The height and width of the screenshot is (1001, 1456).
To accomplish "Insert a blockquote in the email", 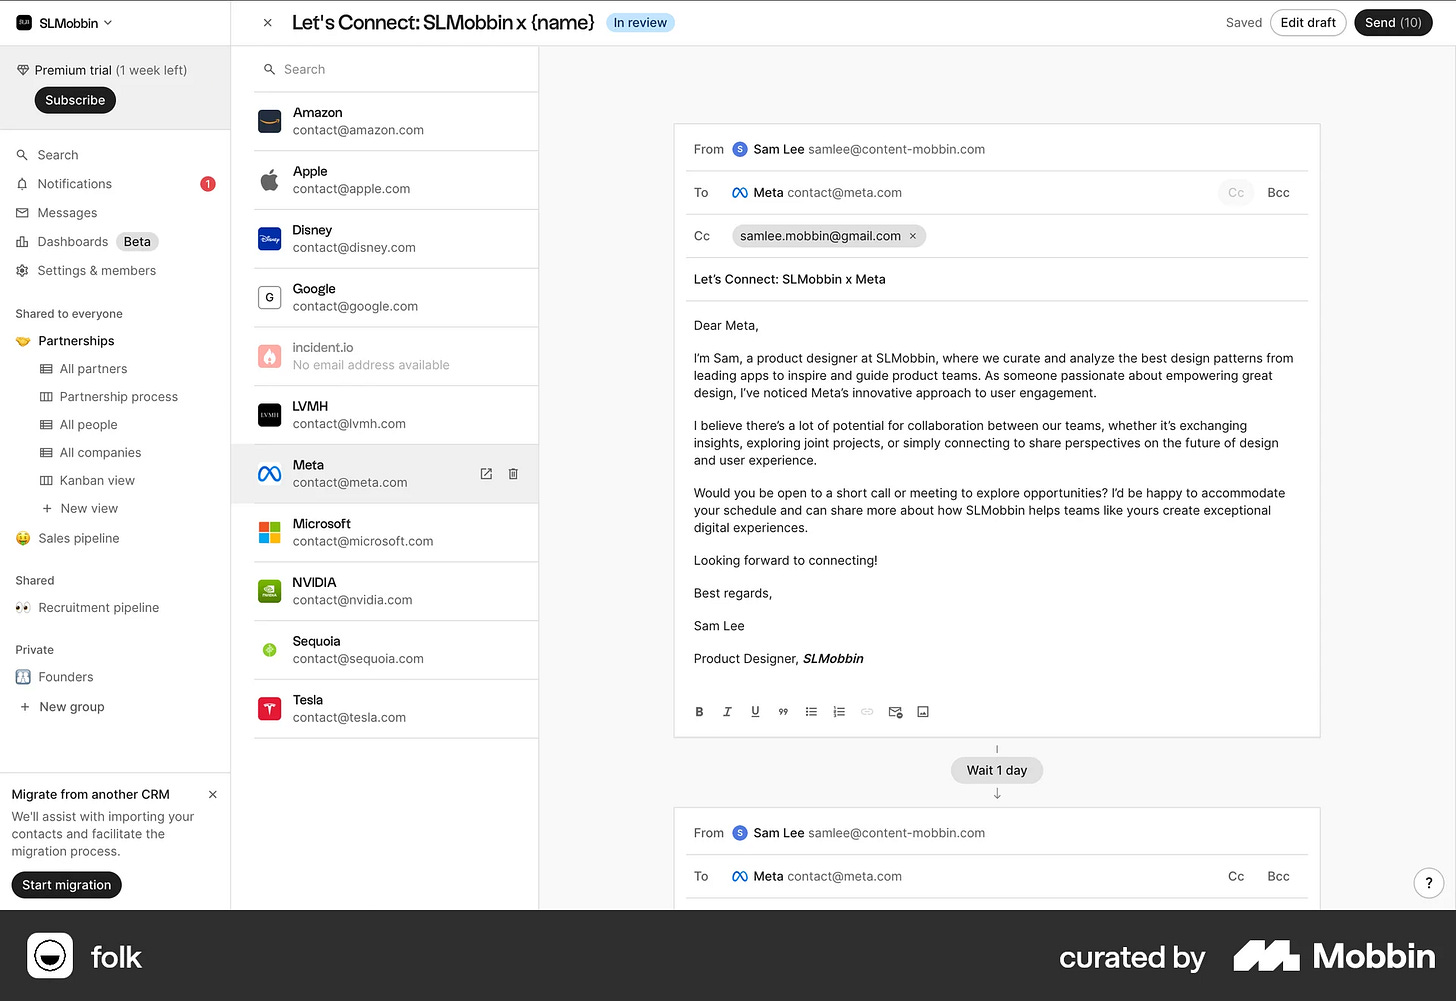I will 783,712.
